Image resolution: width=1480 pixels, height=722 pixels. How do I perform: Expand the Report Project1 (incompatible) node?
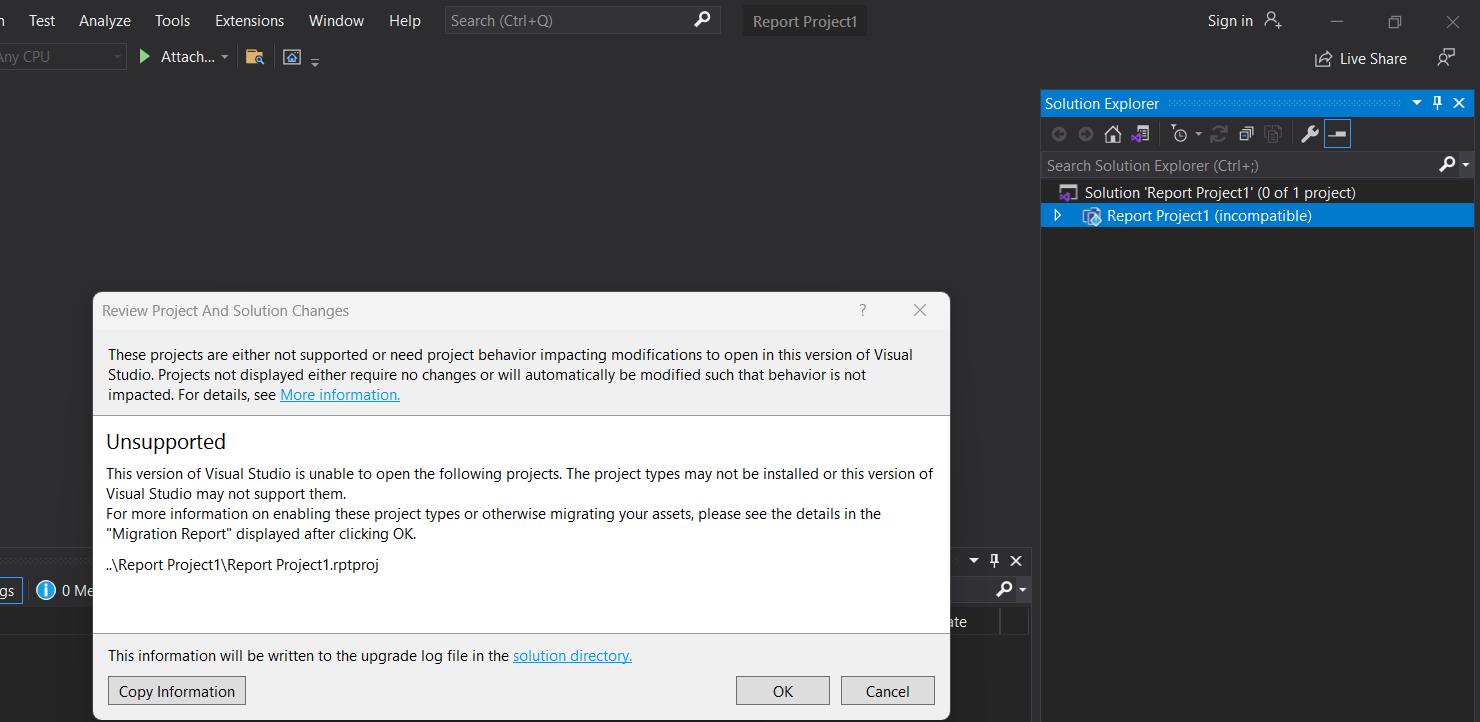[x=1058, y=216]
